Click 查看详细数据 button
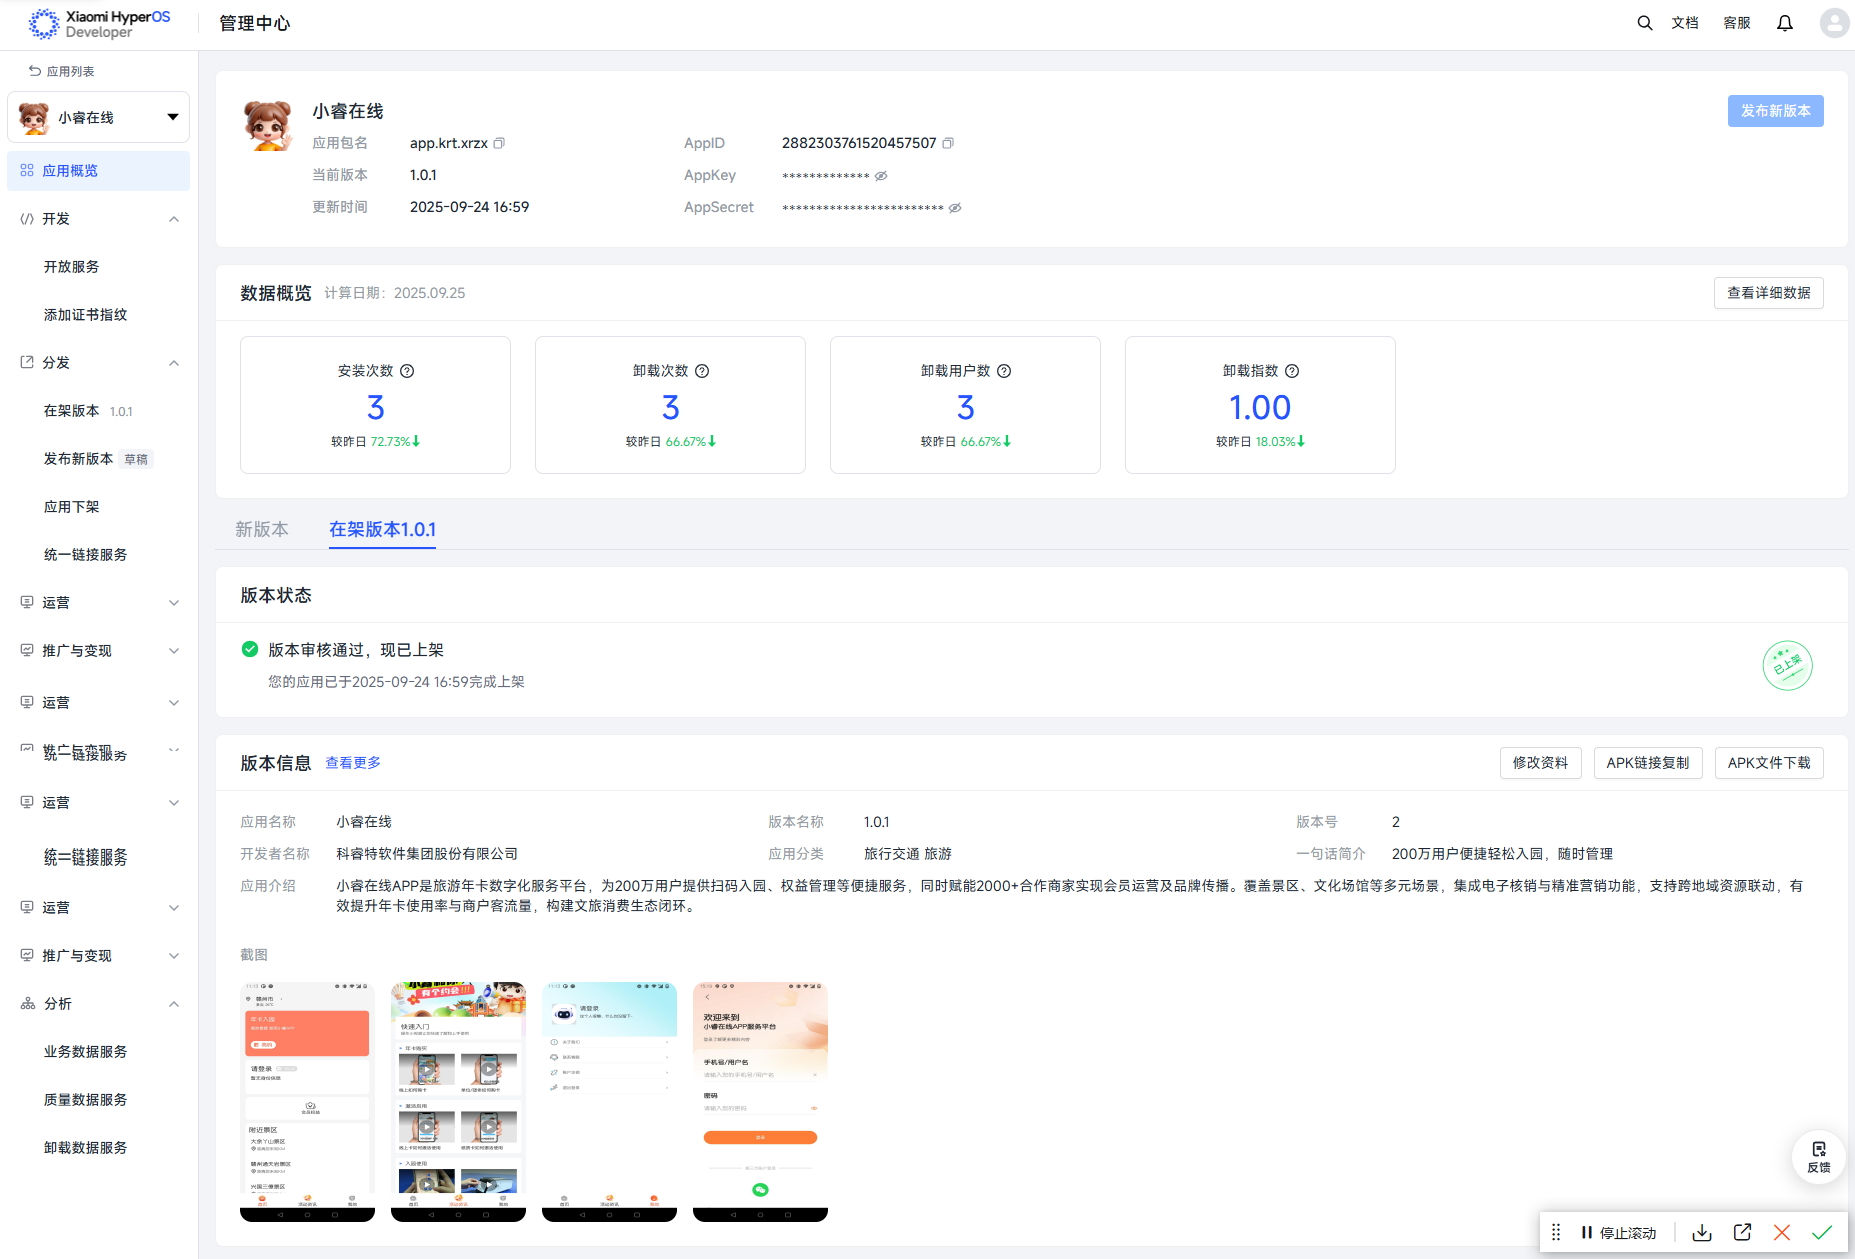Image resolution: width=1855 pixels, height=1259 pixels. (x=1769, y=293)
